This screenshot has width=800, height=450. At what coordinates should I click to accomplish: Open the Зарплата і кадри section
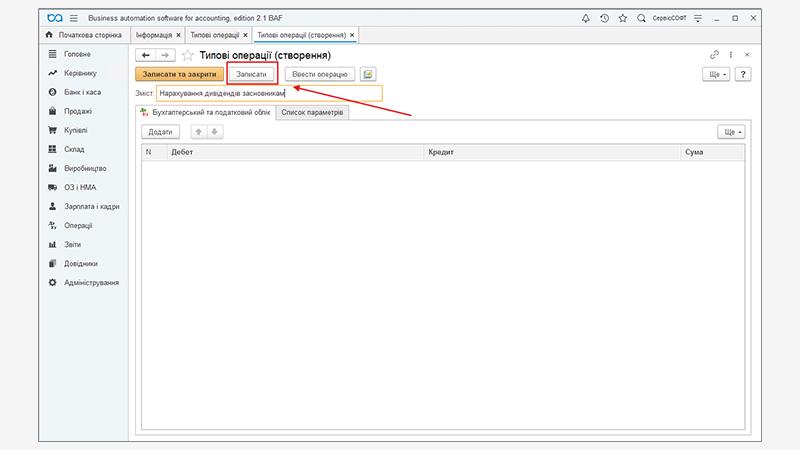91,206
